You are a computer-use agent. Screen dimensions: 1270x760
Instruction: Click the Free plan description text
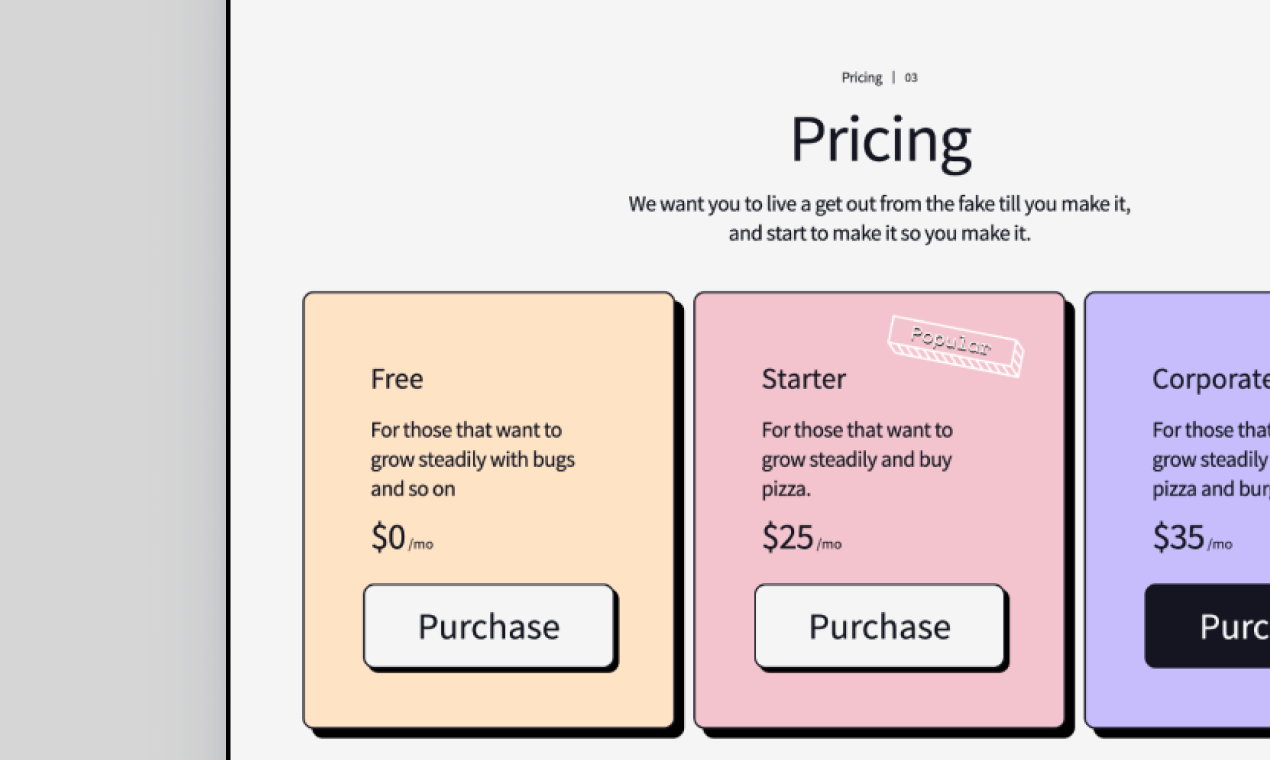473,460
